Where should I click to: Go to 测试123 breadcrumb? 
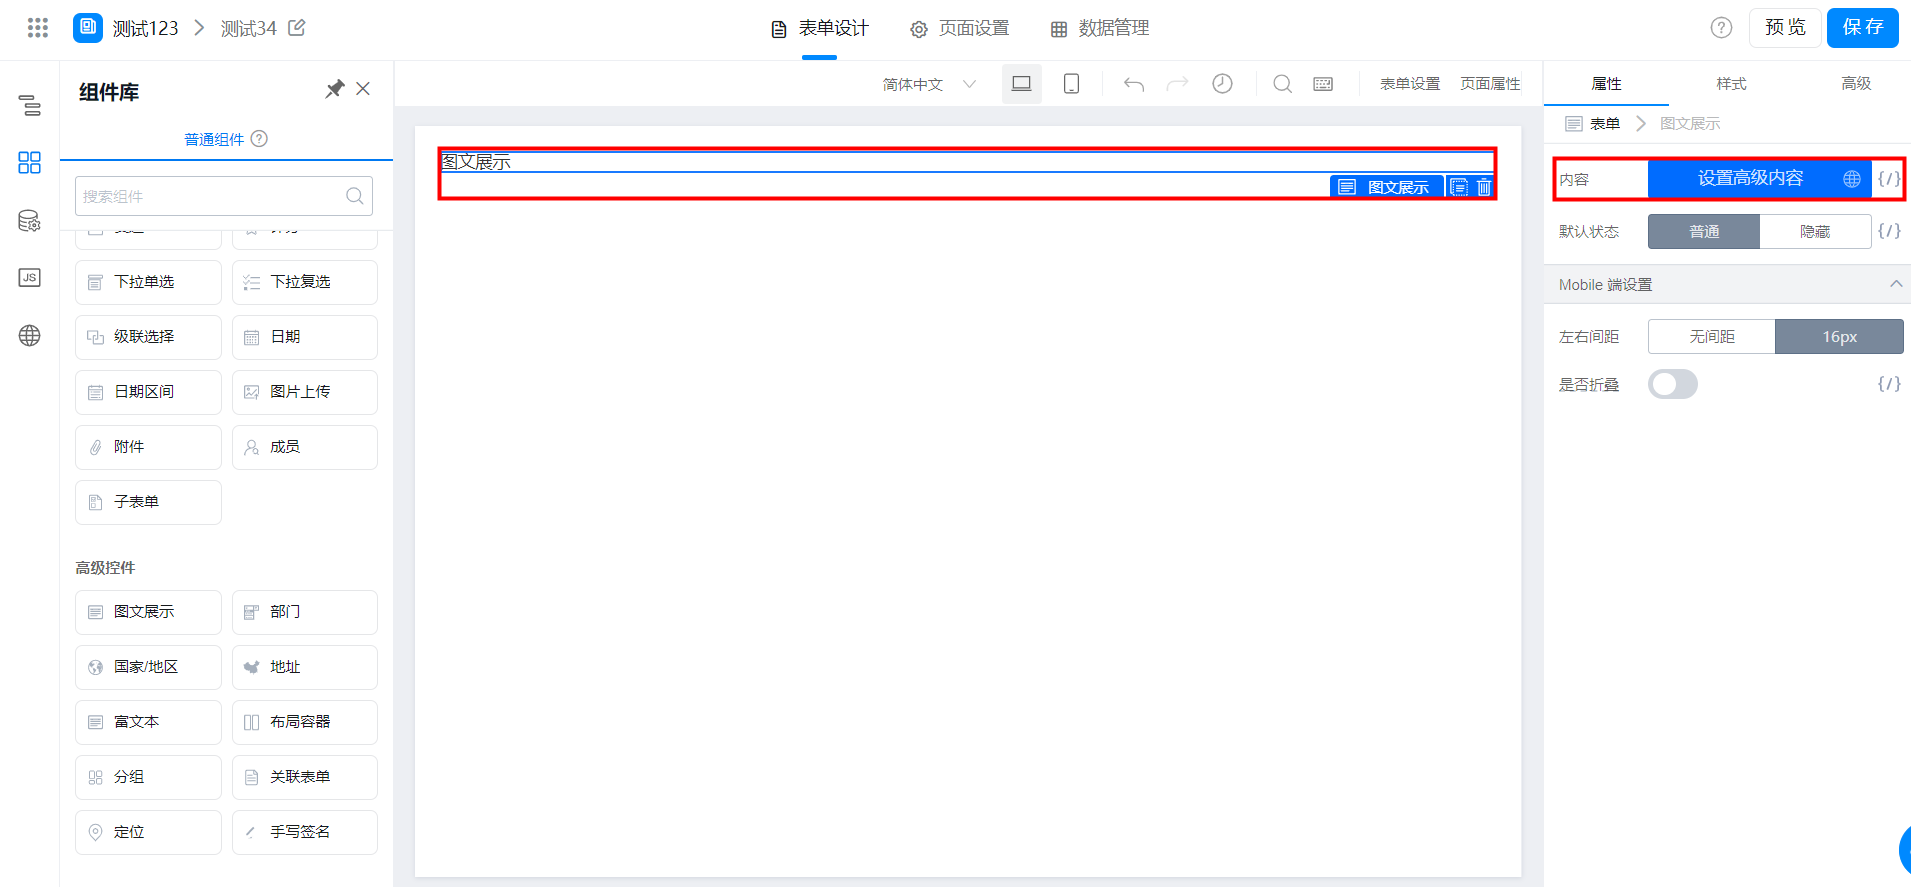pos(145,28)
